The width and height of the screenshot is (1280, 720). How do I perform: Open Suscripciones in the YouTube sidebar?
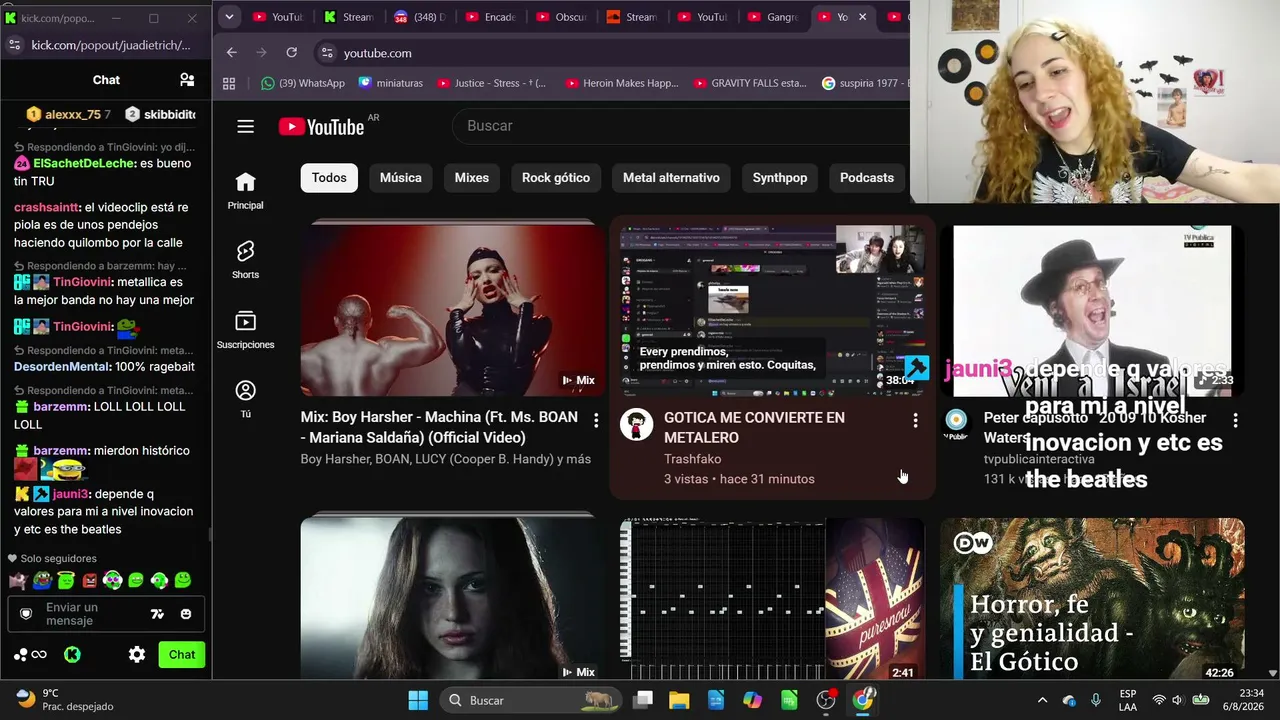[245, 330]
